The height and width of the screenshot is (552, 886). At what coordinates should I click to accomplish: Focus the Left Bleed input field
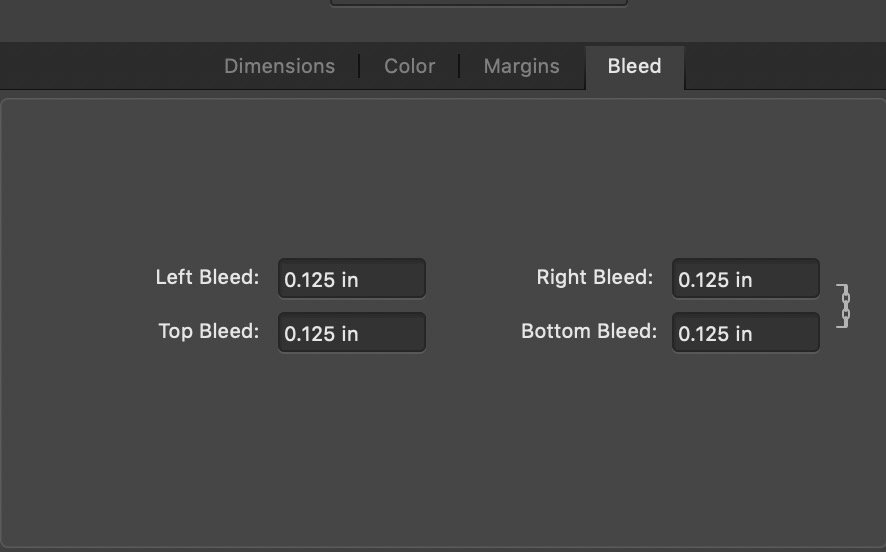(351, 279)
